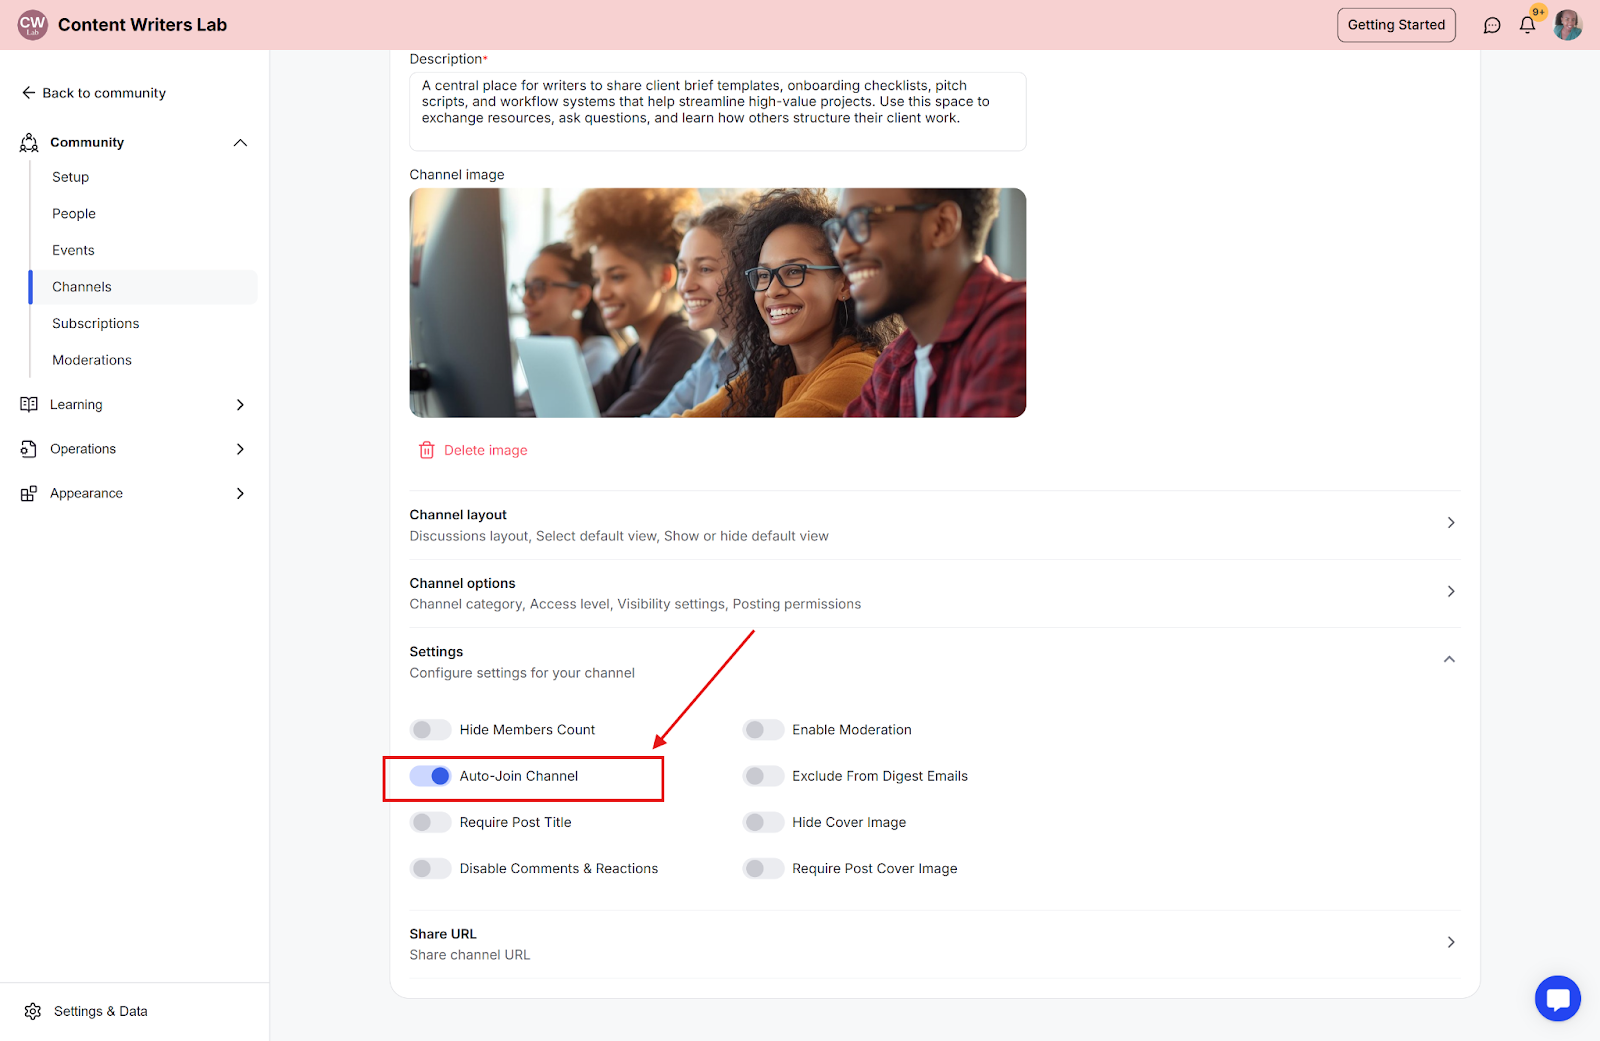
Task: Open the support chat bubble
Action: tap(1558, 998)
